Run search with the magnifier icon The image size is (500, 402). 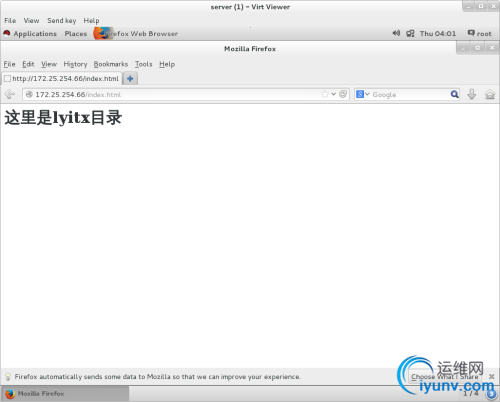tap(454, 94)
